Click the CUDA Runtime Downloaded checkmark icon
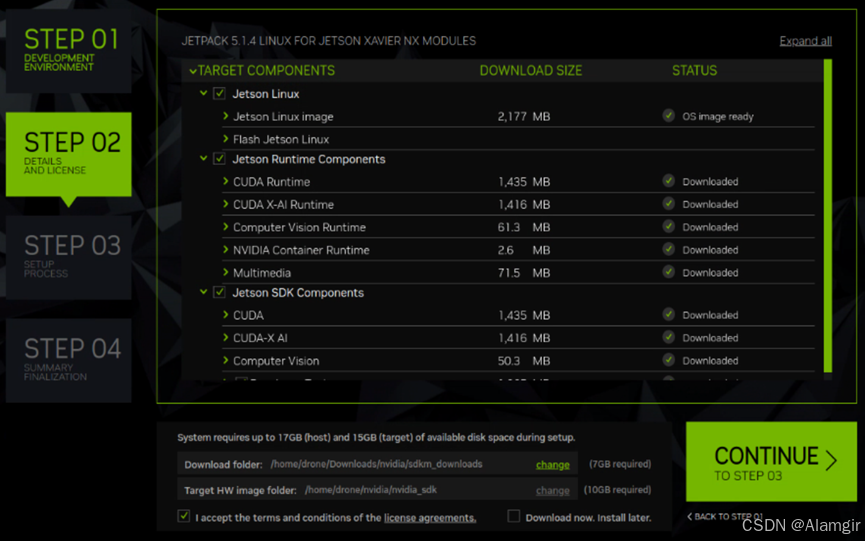 [668, 181]
